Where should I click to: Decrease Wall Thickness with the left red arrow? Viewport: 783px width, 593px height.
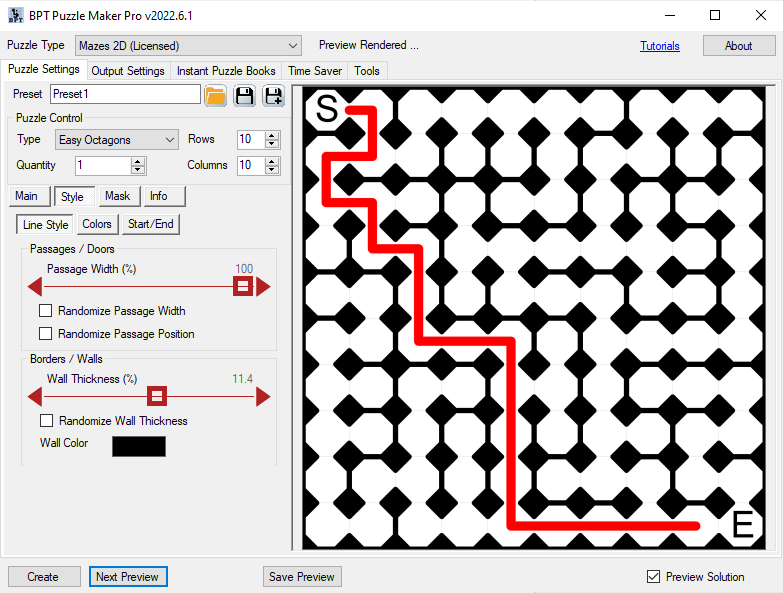click(x=35, y=397)
